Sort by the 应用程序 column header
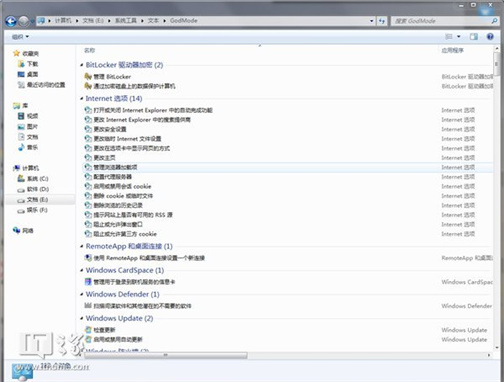The height and width of the screenshot is (382, 504). (x=452, y=50)
